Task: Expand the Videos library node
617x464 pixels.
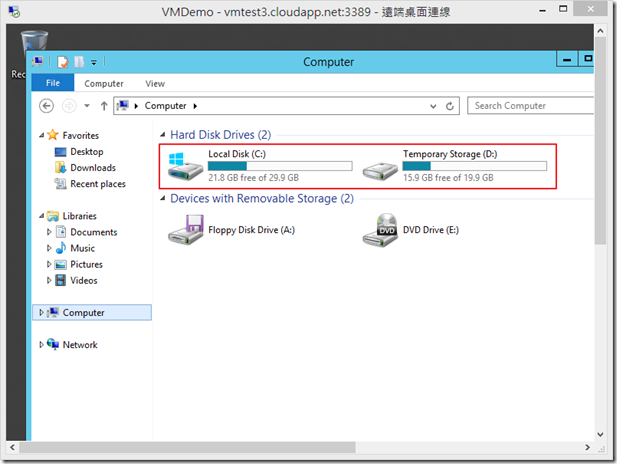Action: pos(49,281)
